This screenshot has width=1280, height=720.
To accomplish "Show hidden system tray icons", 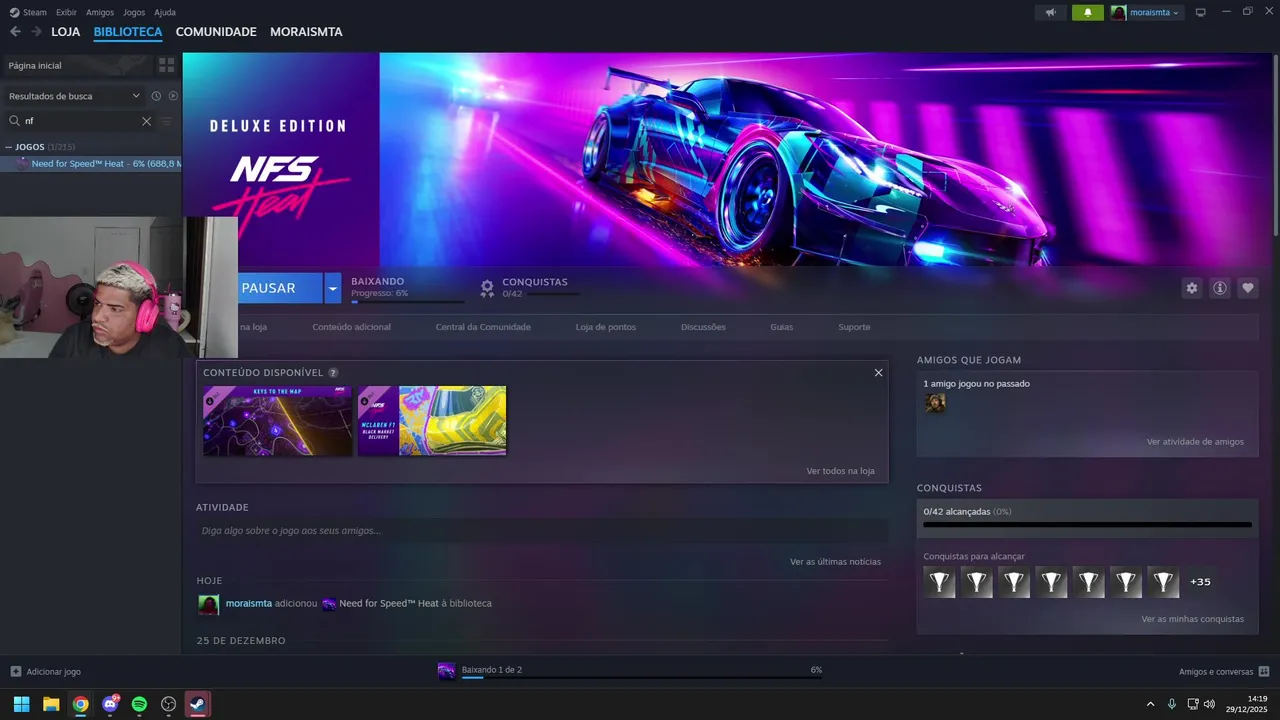I will [1150, 704].
